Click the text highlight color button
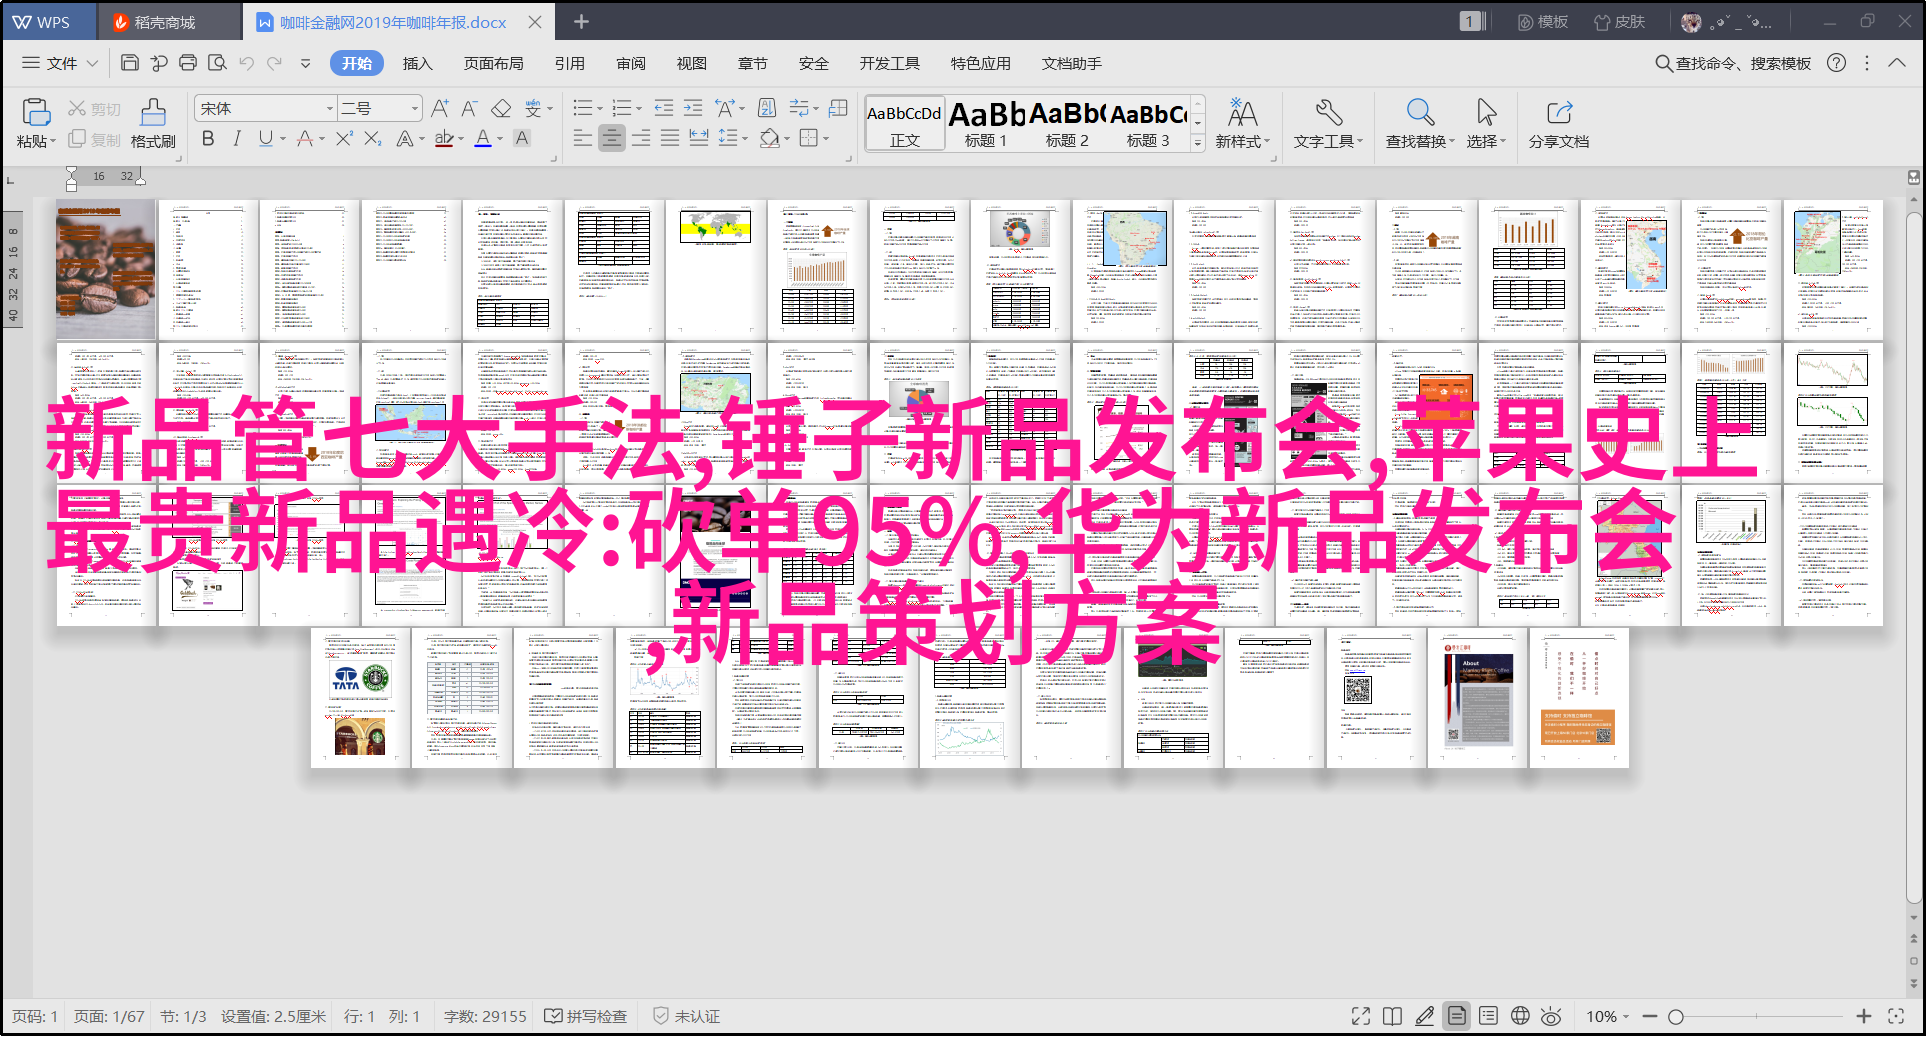1927x1038 pixels. (445, 139)
